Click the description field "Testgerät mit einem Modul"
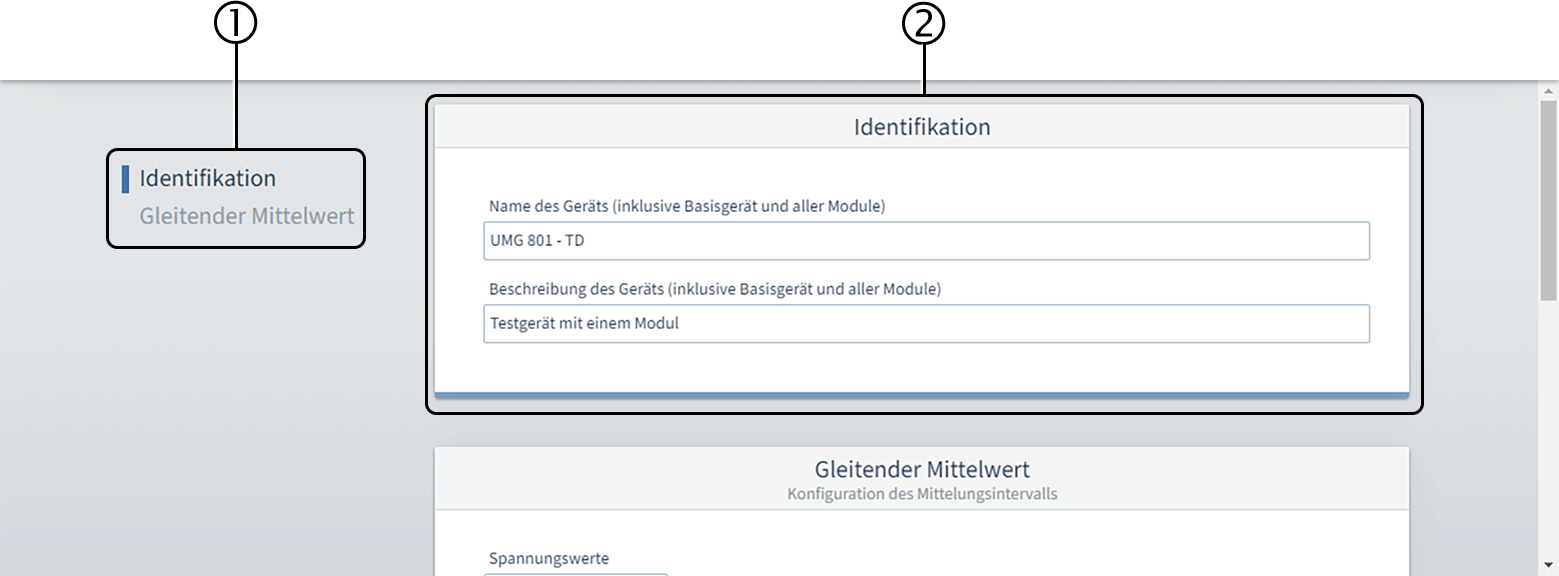The height and width of the screenshot is (576, 1559). 925,323
